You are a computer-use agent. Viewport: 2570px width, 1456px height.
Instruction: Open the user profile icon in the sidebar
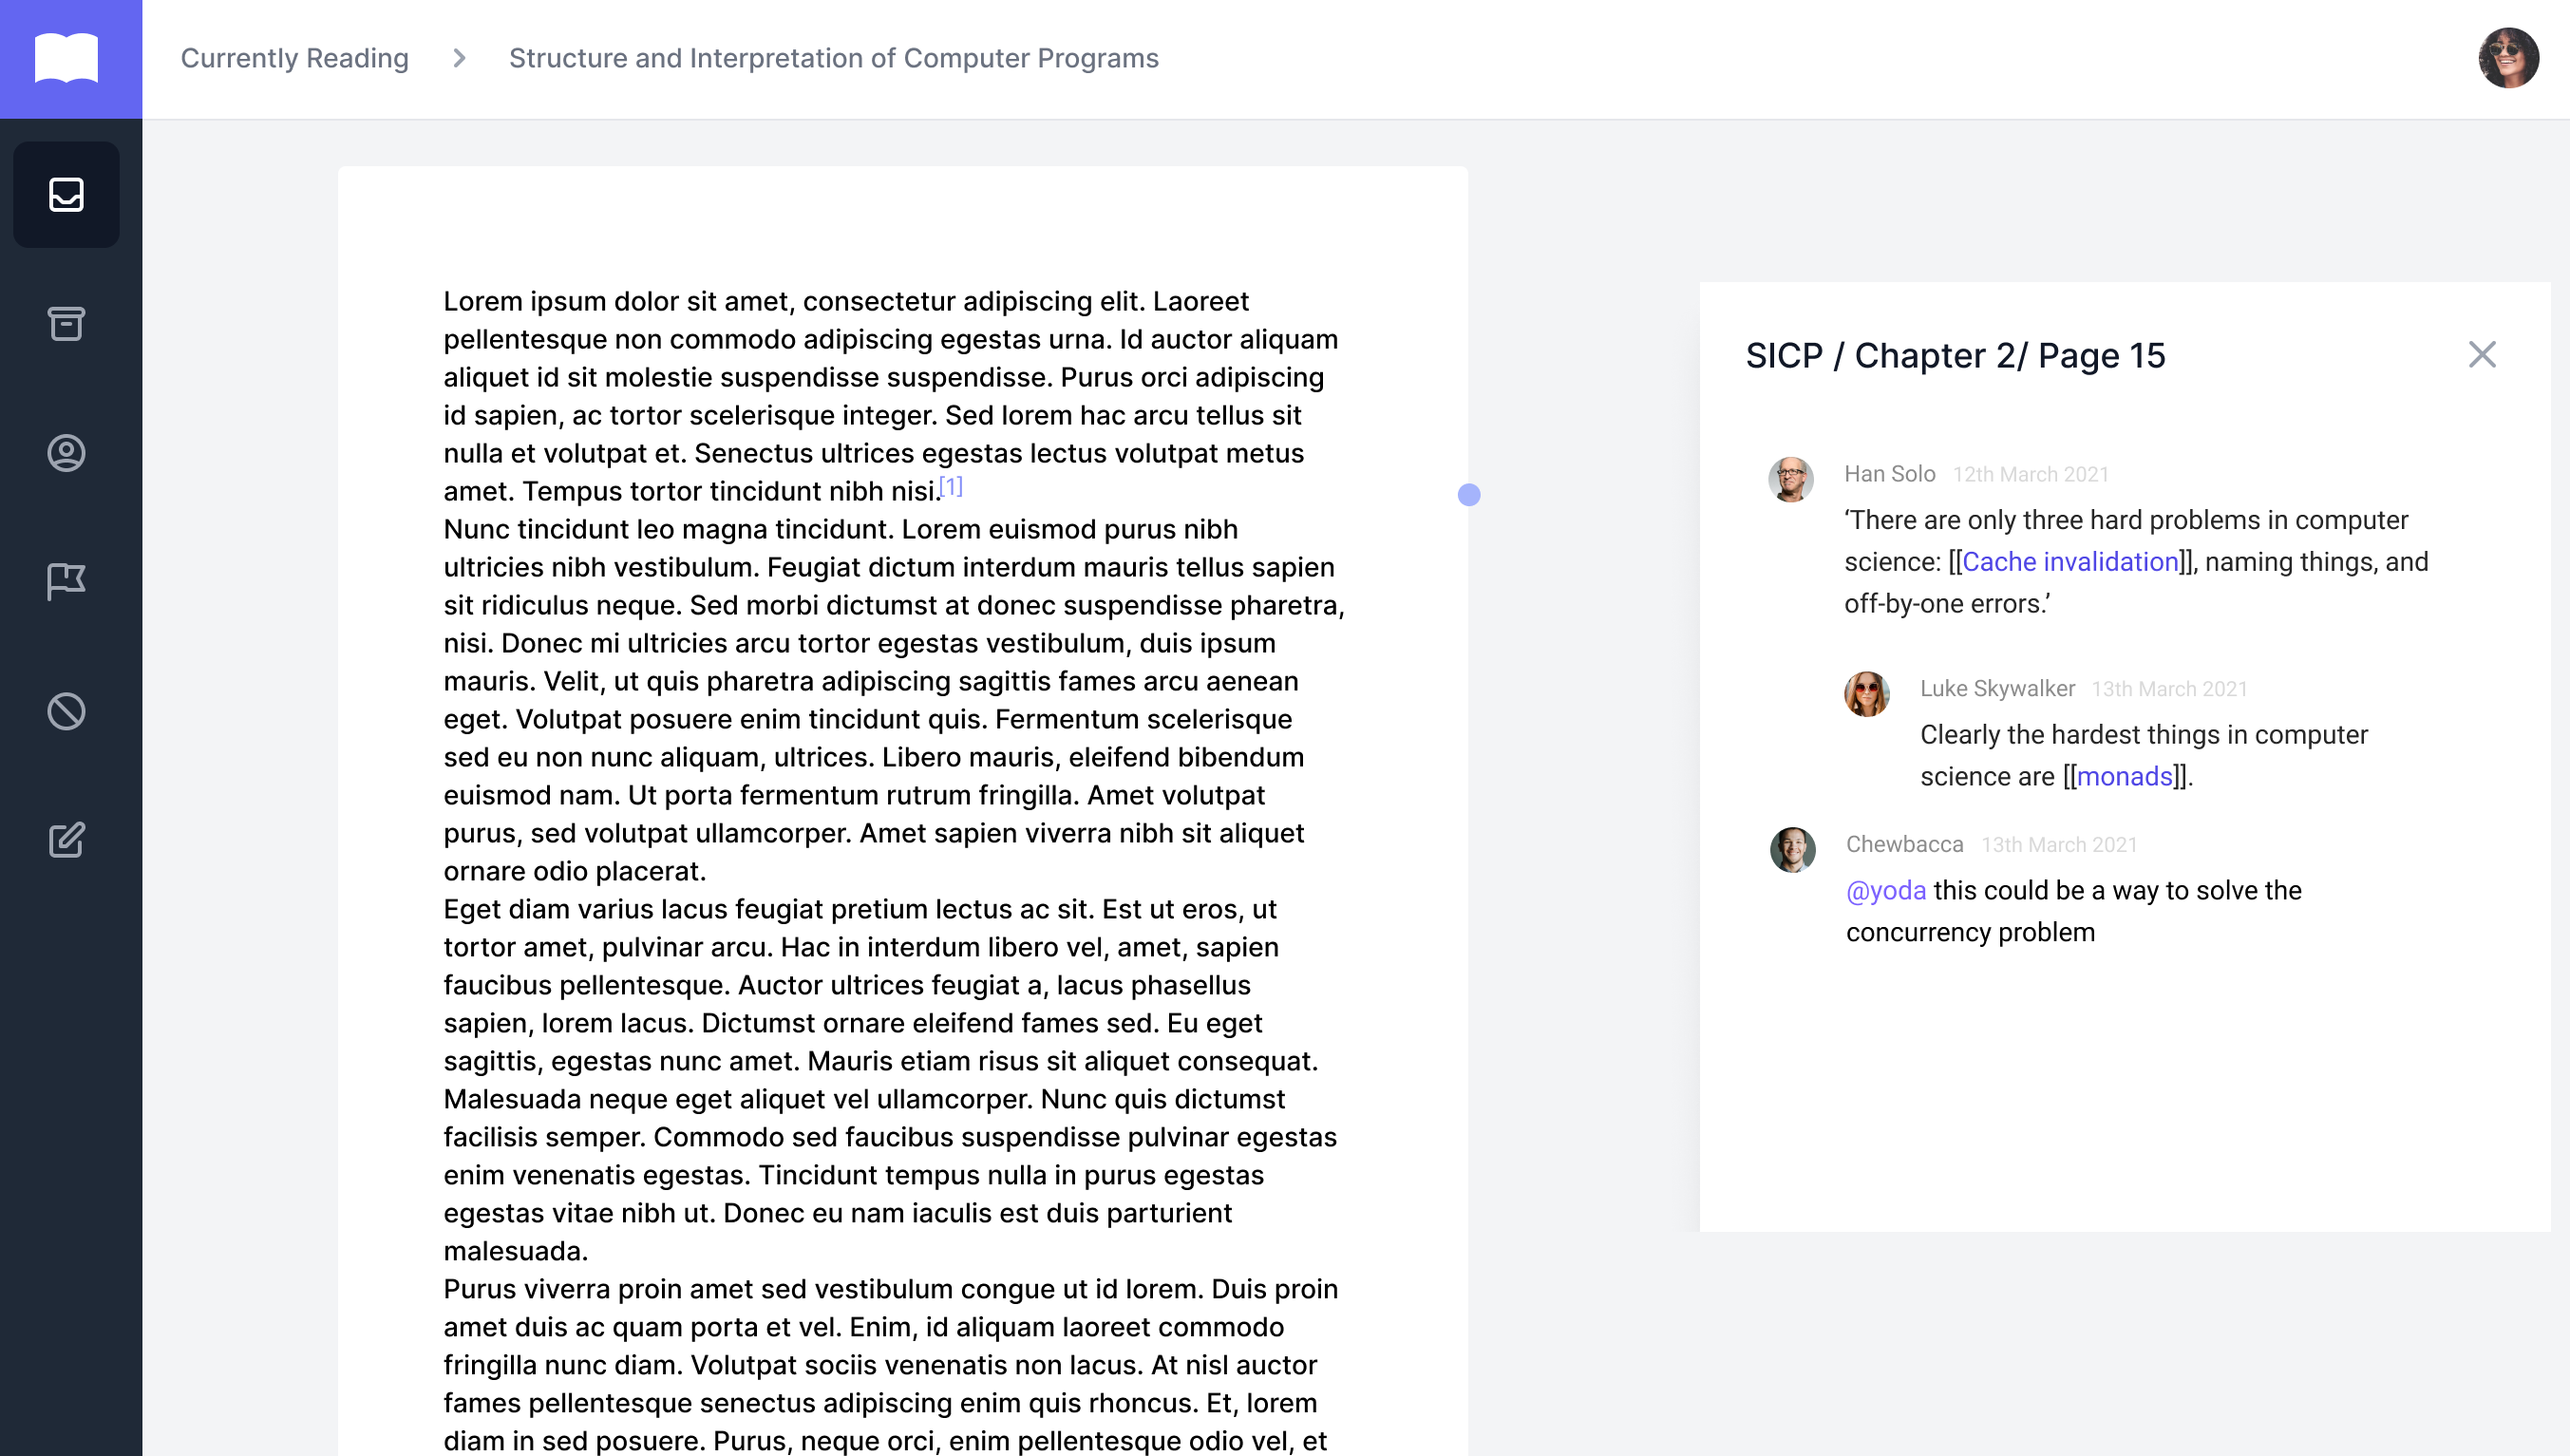pyautogui.click(x=66, y=453)
